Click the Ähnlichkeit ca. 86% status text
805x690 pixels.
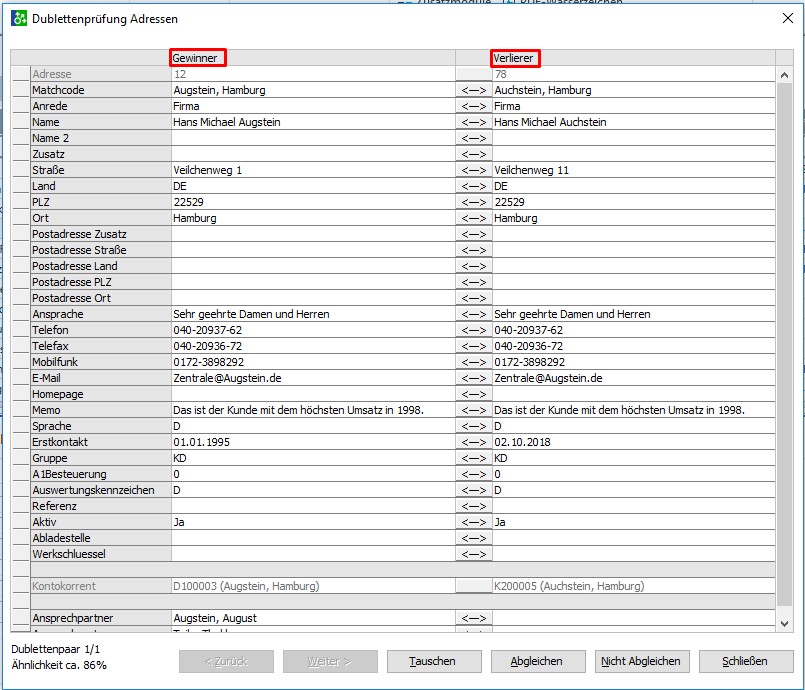[59, 665]
